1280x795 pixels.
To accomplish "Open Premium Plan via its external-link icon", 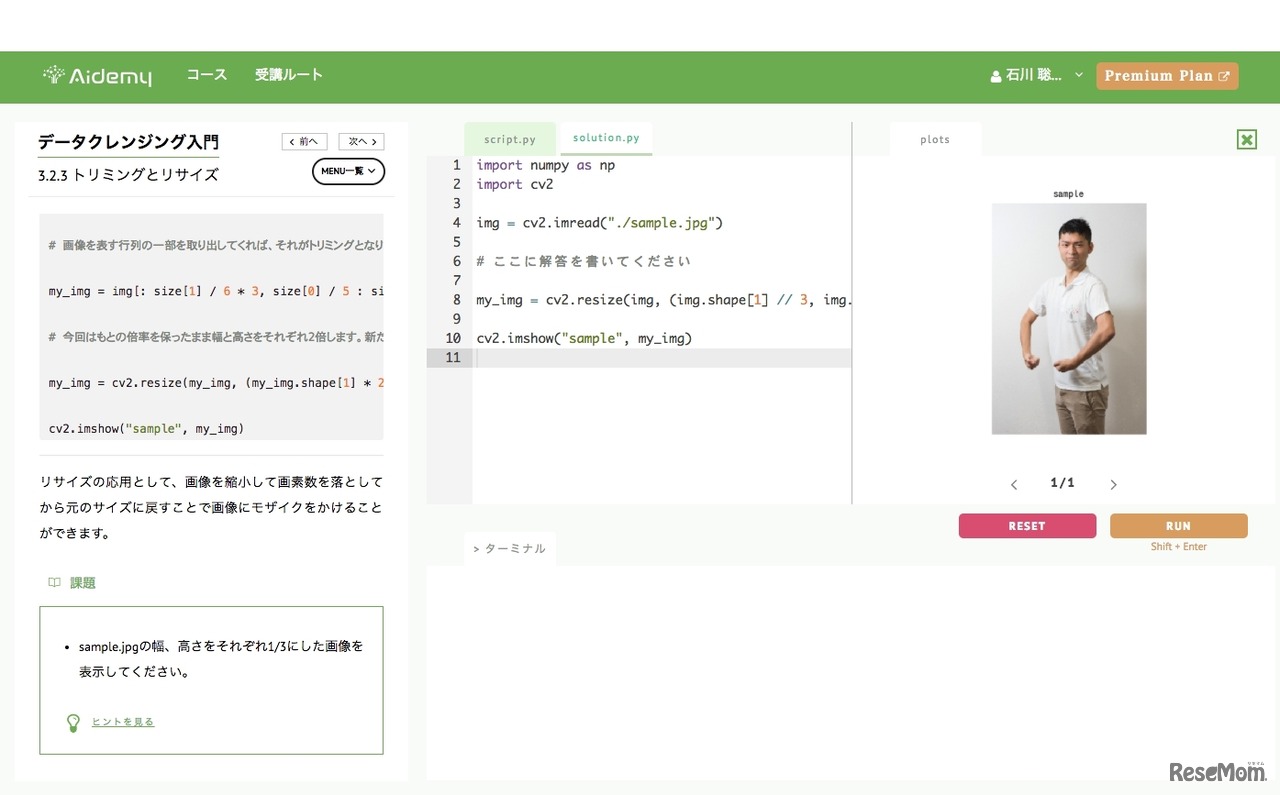I will (x=1224, y=75).
